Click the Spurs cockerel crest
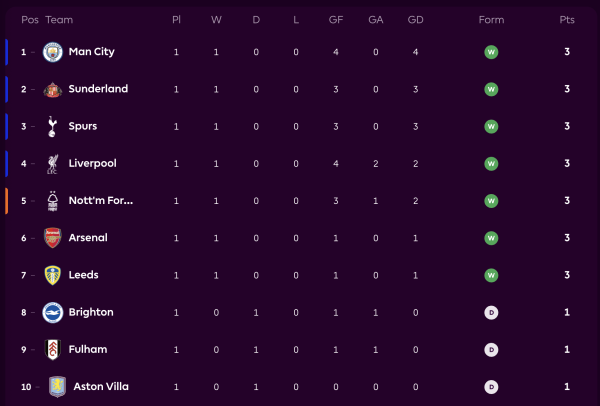This screenshot has width=600, height=406. 52,126
